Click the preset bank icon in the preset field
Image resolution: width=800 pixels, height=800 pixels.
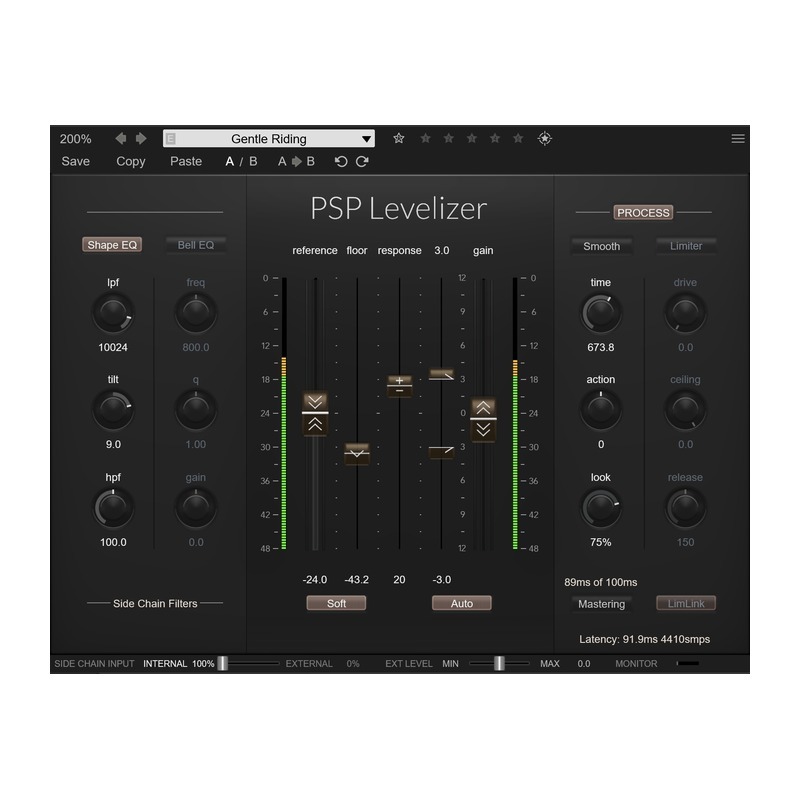(170, 139)
